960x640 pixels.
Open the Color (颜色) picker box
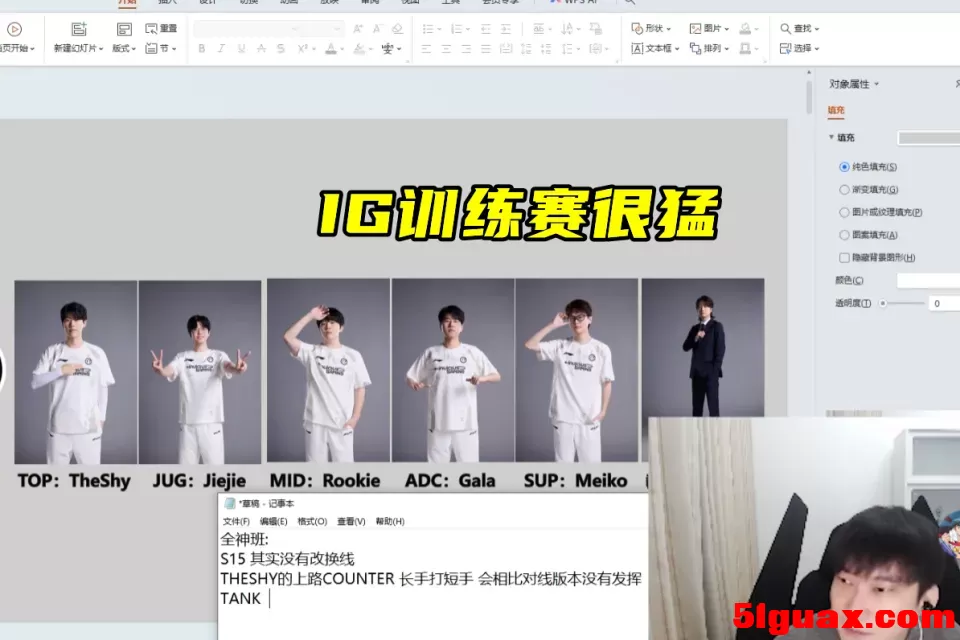tap(928, 280)
